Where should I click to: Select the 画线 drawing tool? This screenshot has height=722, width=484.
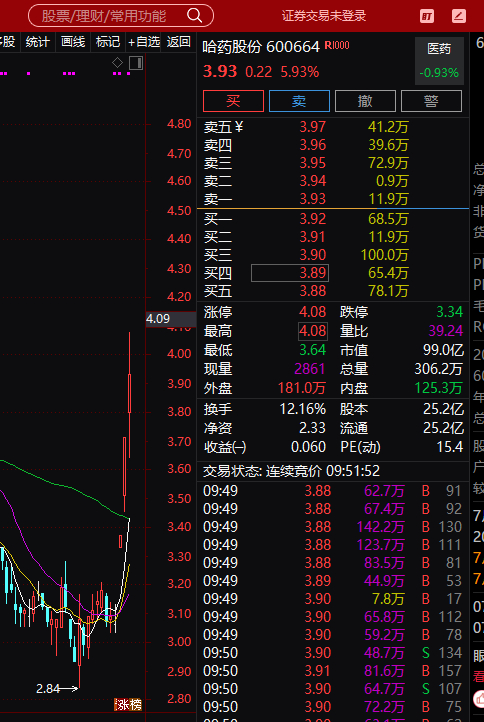[73, 42]
